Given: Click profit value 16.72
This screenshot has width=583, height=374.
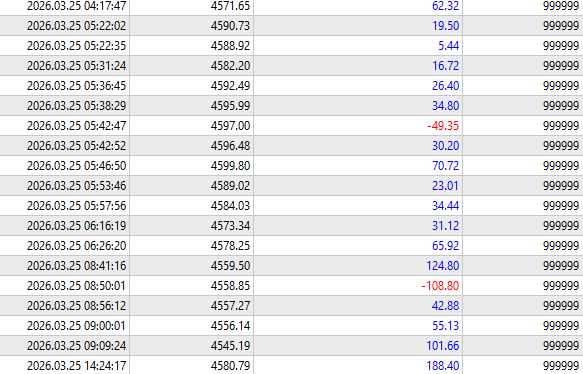Looking at the screenshot, I should (445, 66).
